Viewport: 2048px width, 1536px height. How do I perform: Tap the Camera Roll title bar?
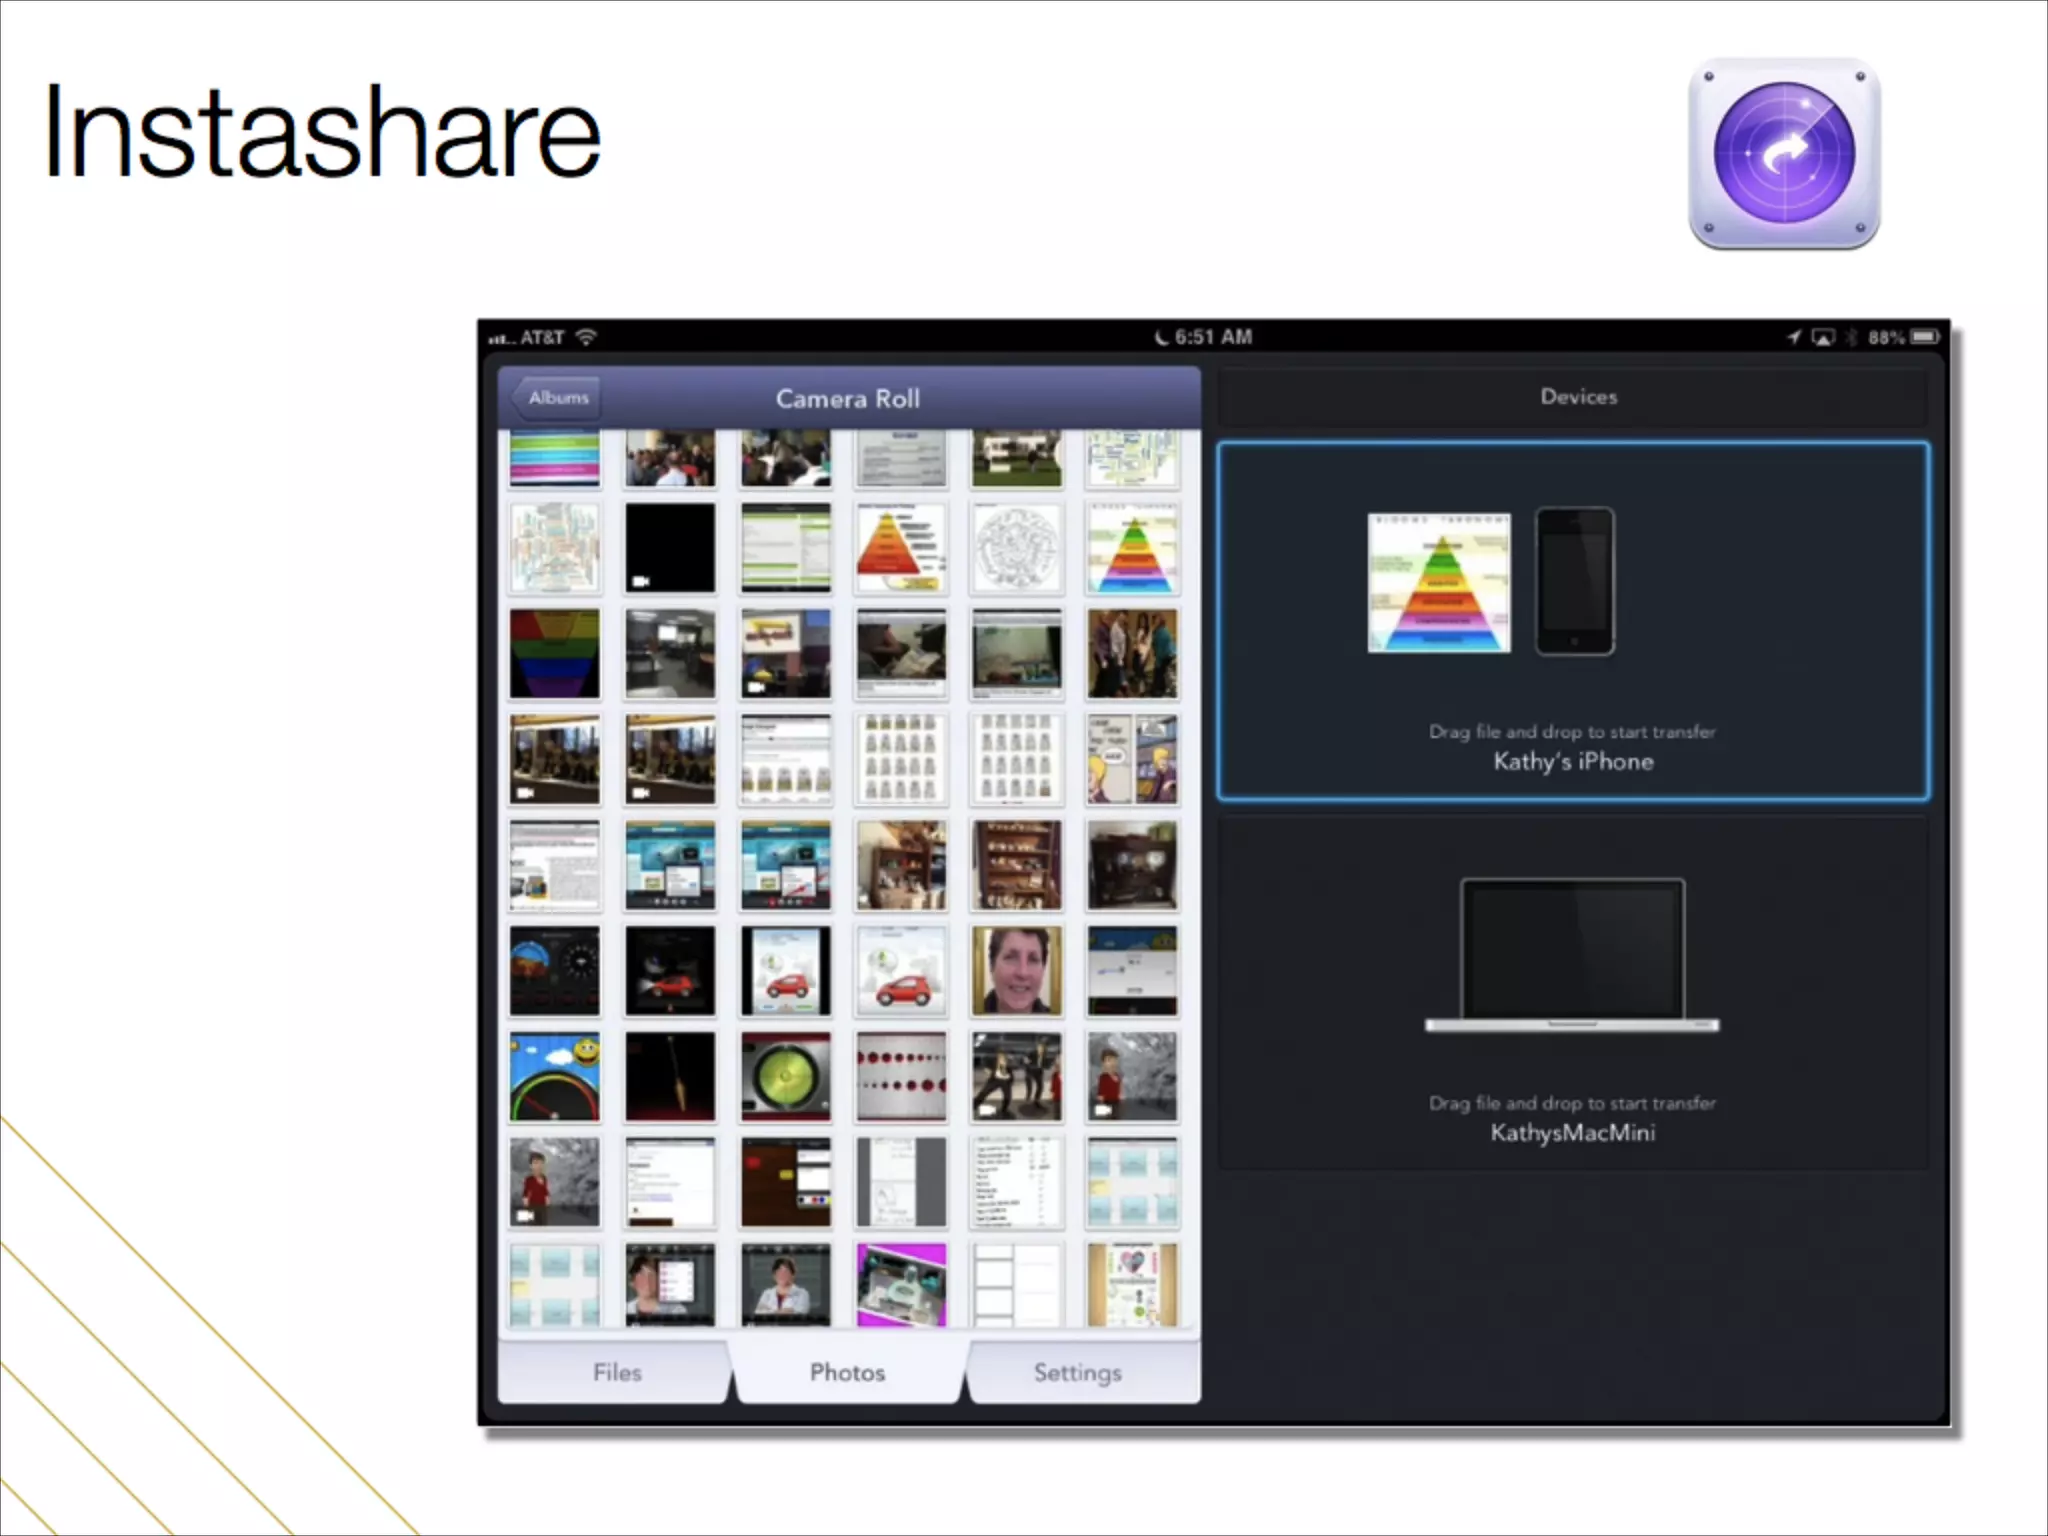click(x=848, y=398)
